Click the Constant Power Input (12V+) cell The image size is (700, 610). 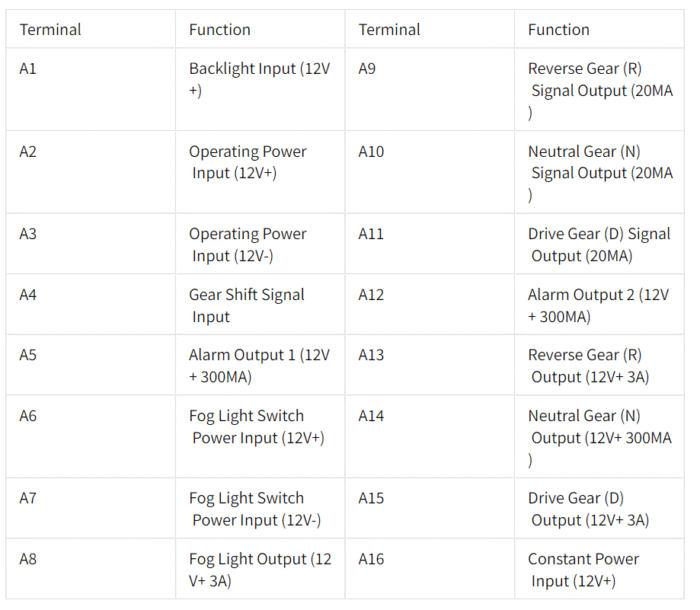(x=599, y=569)
